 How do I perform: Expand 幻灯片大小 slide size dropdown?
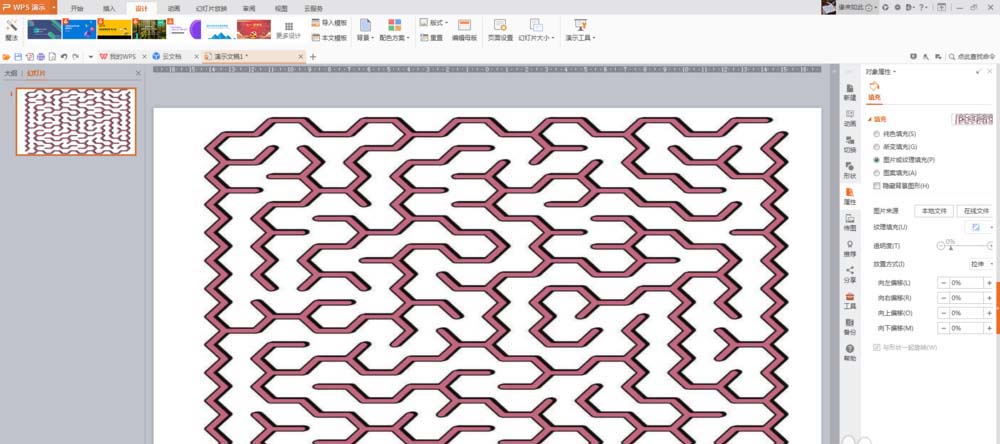click(536, 38)
